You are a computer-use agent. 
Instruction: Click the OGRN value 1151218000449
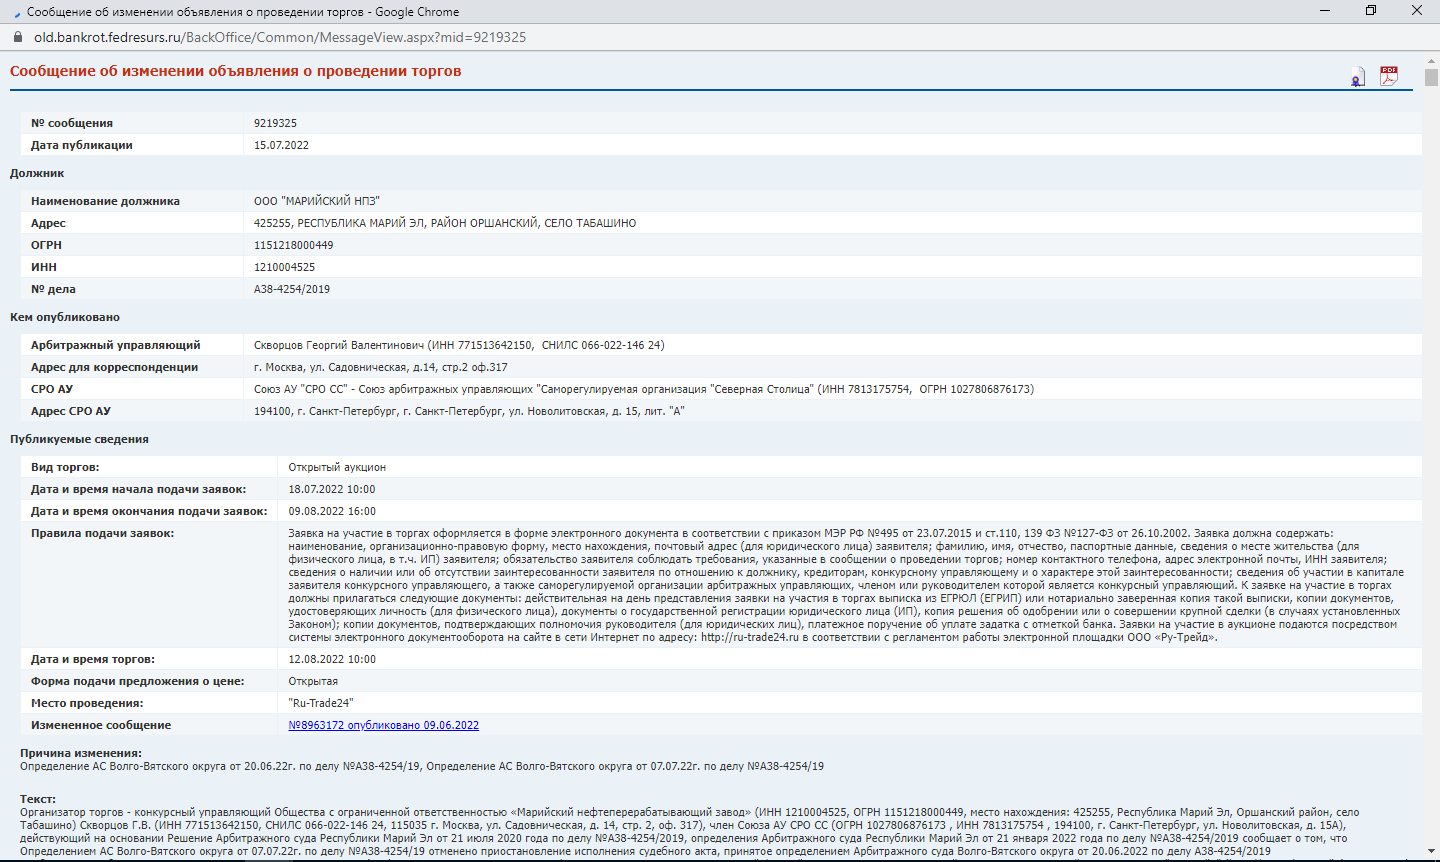point(293,245)
